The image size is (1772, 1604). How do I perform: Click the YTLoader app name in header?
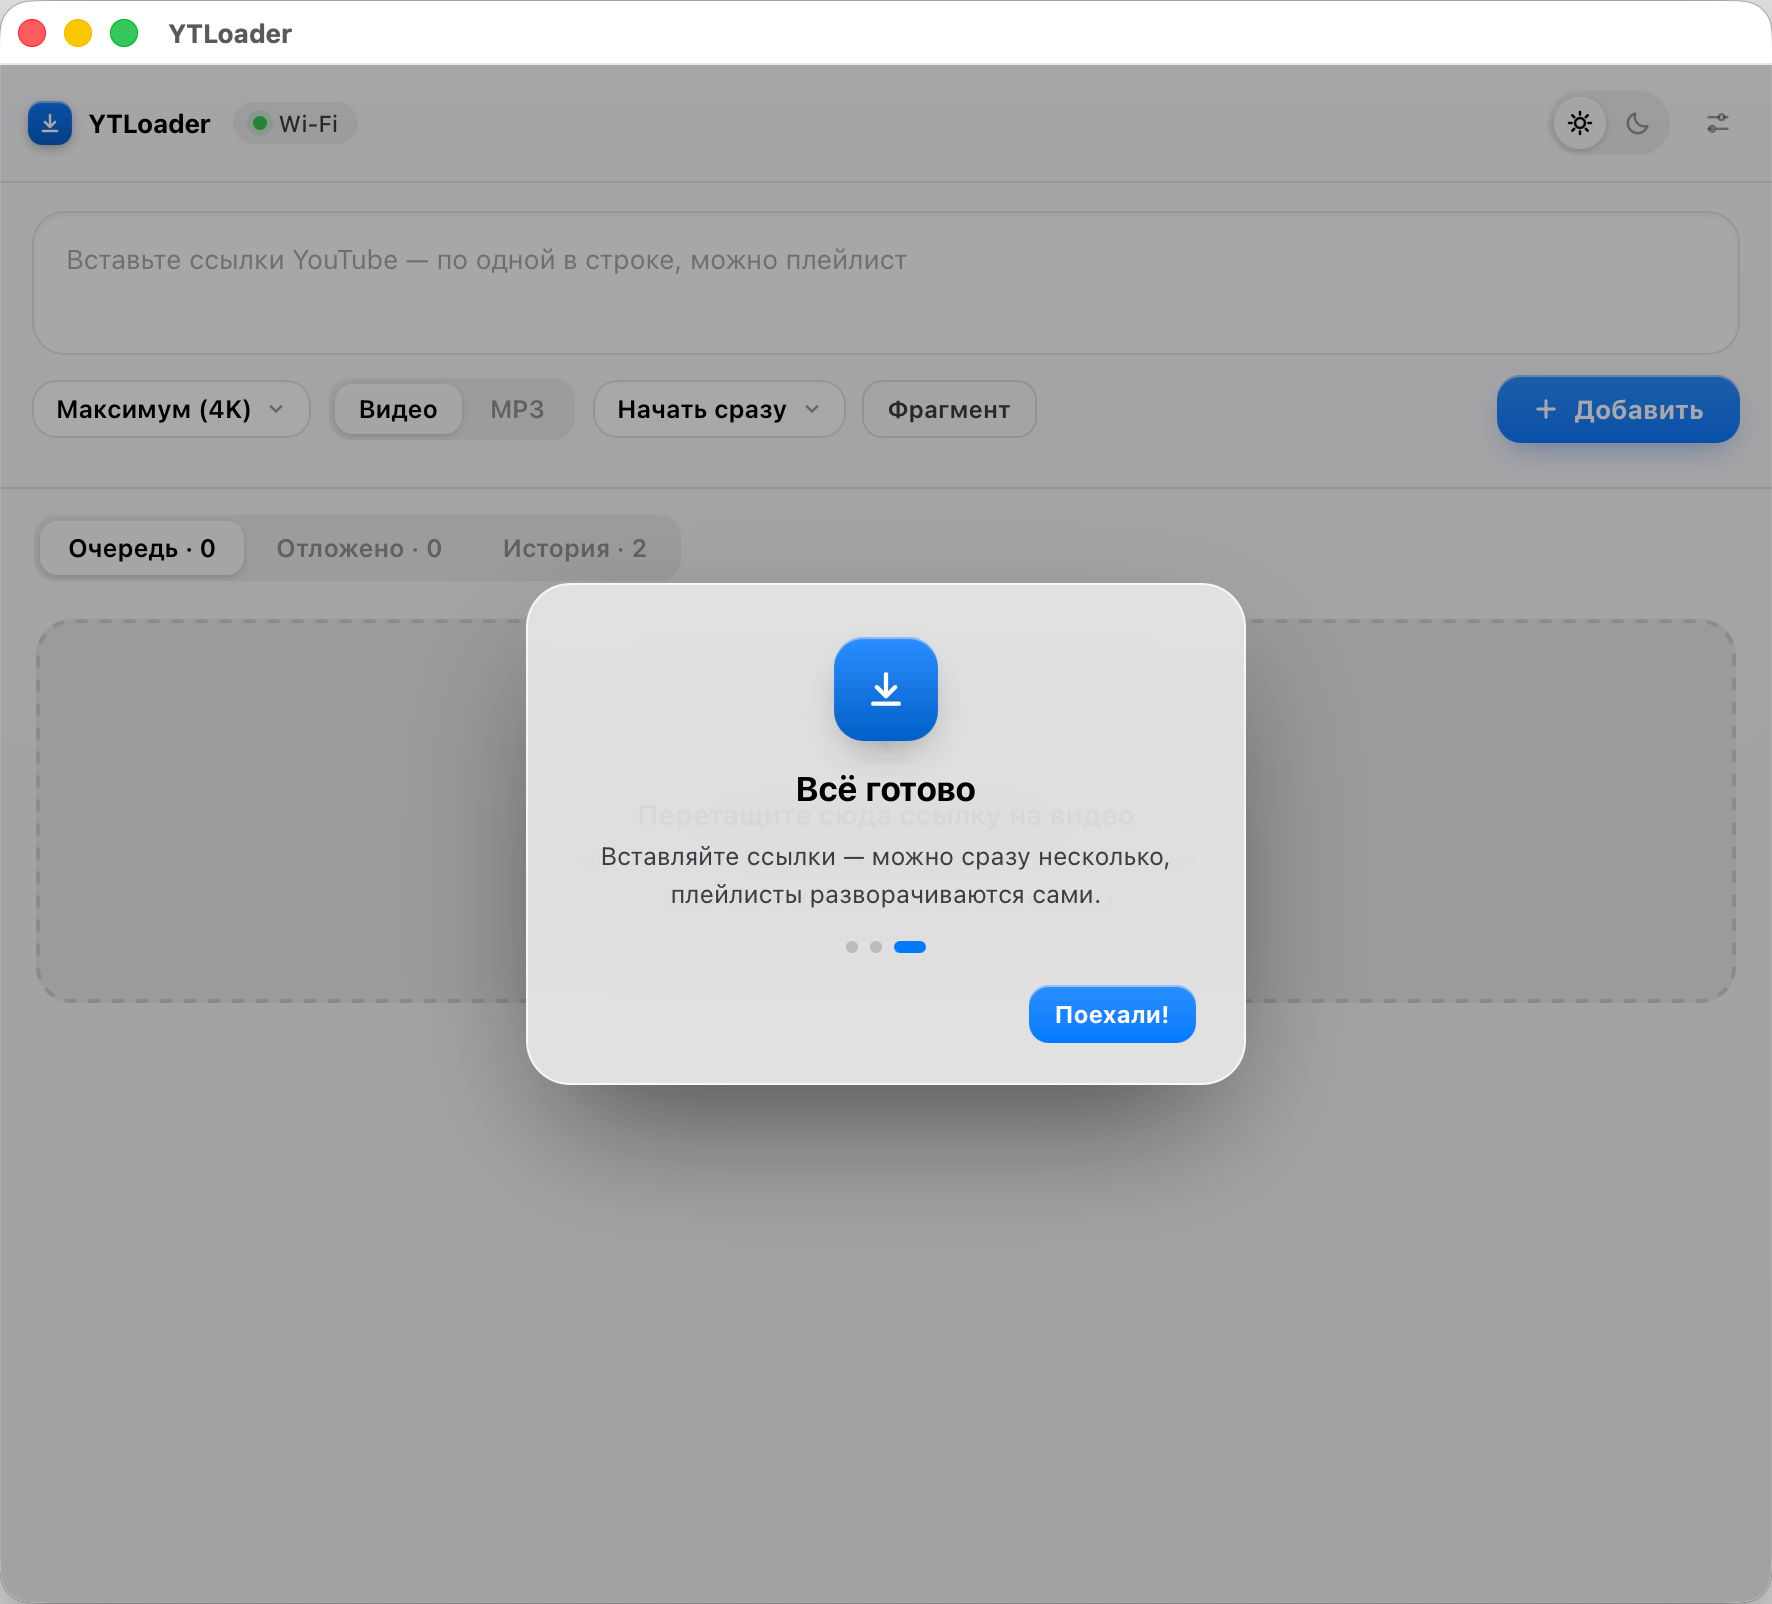[150, 124]
